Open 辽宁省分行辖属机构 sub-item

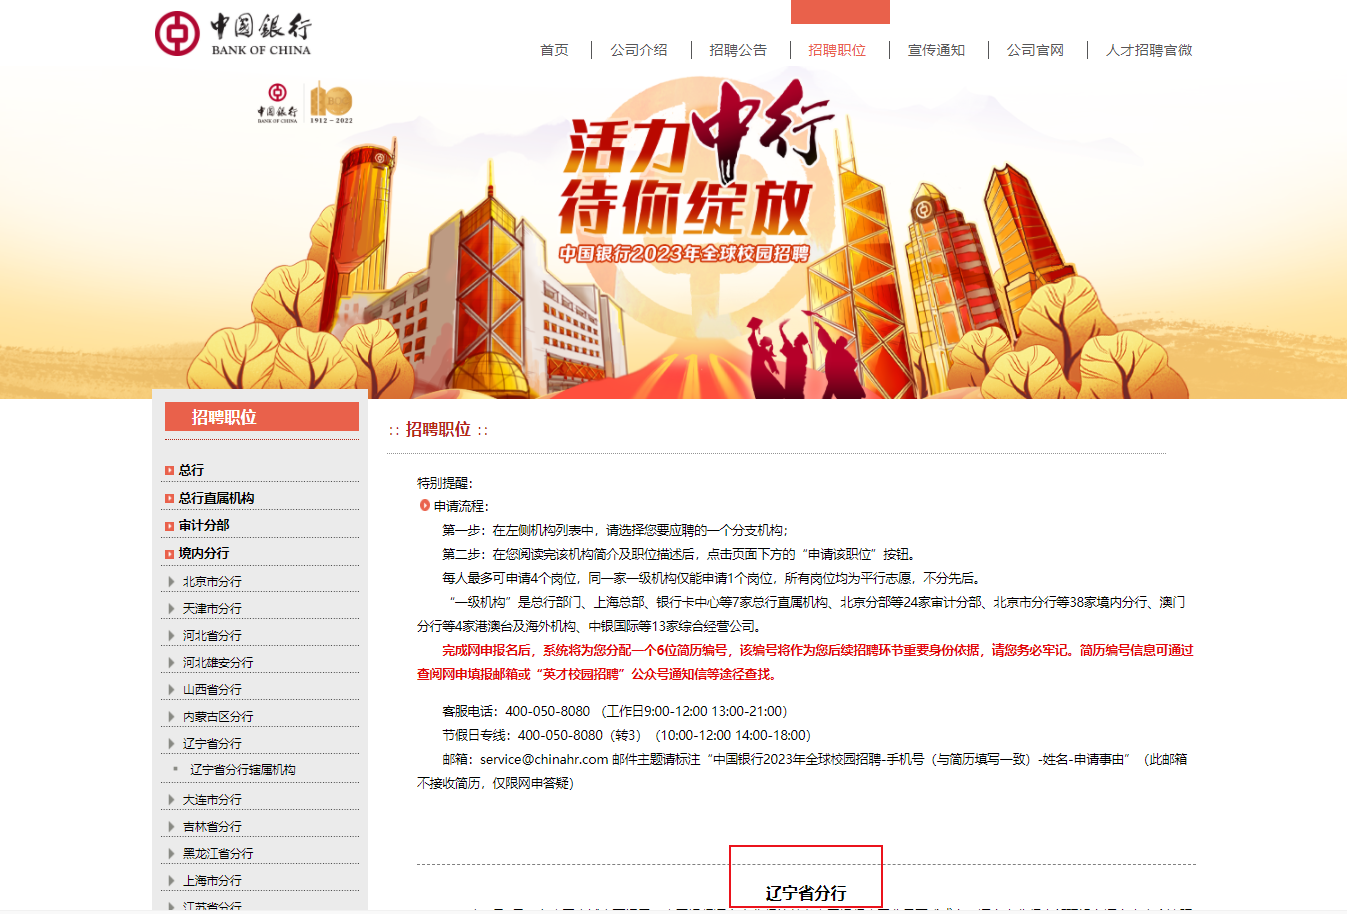243,770
